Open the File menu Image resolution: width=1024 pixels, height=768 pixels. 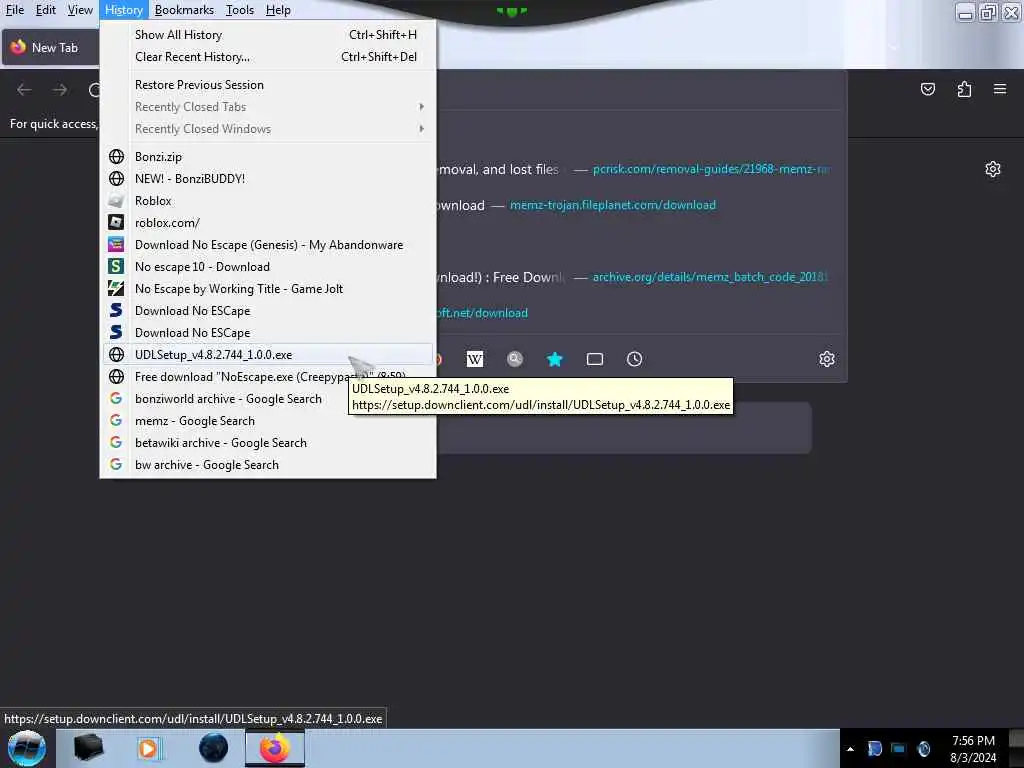pyautogui.click(x=14, y=10)
